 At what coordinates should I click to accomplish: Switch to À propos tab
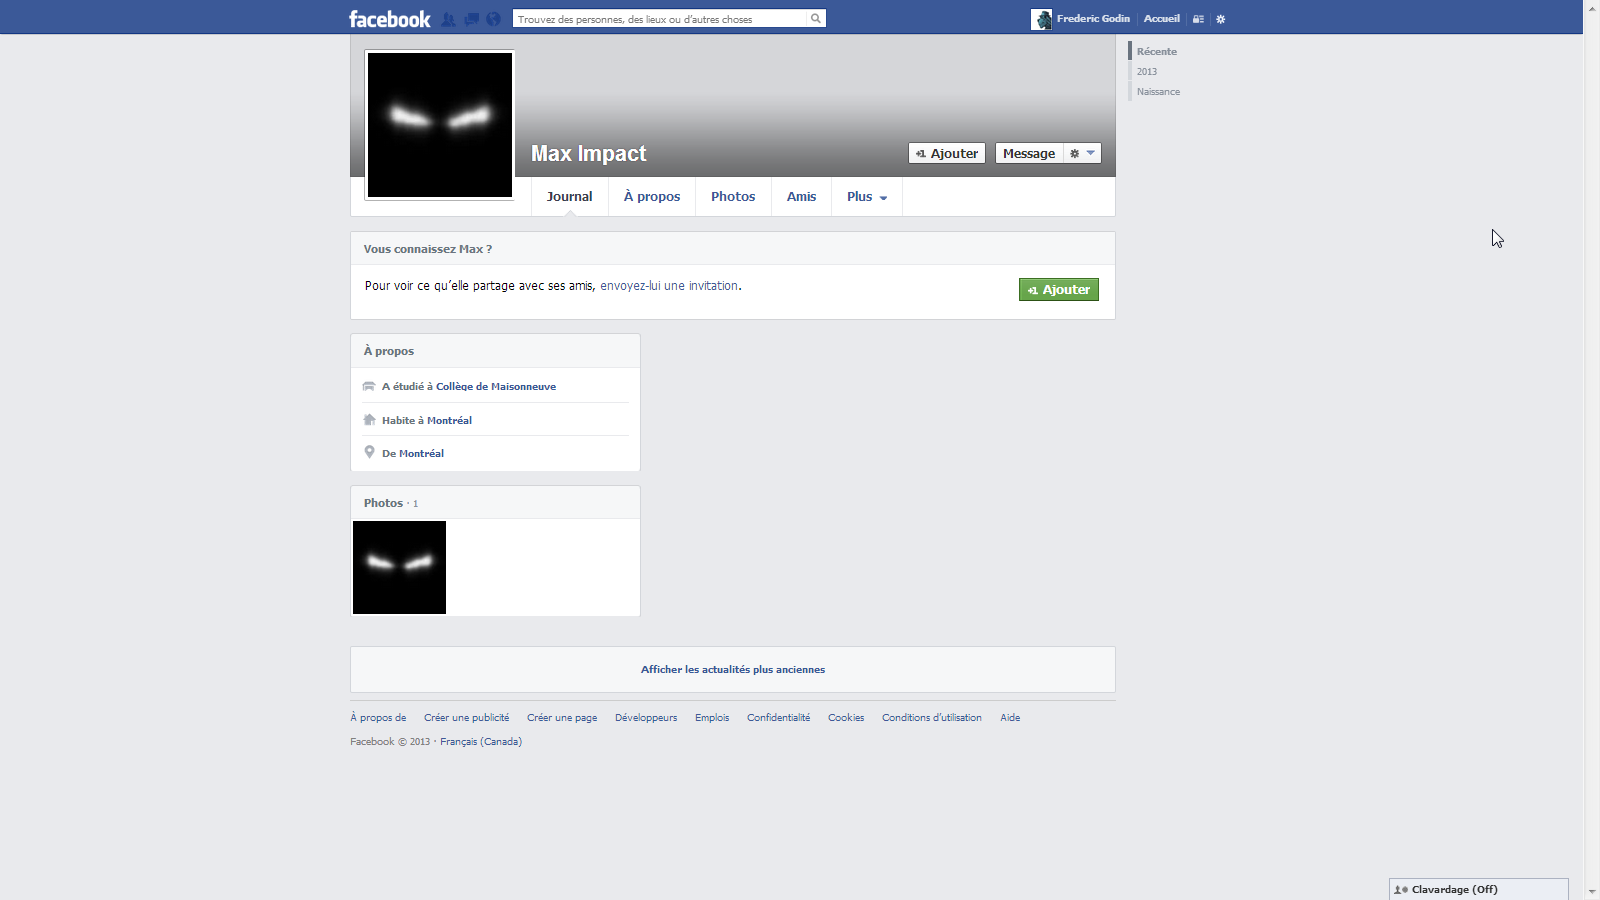(x=652, y=196)
